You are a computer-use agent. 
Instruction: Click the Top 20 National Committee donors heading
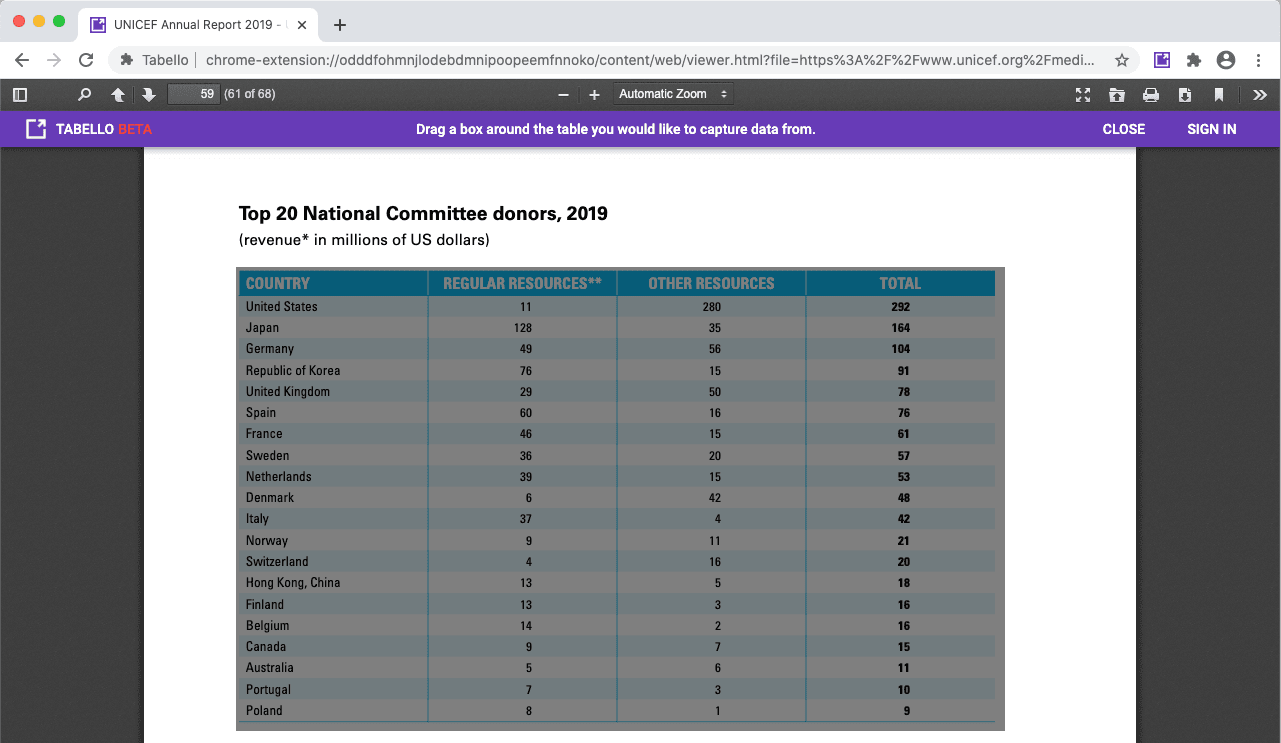[x=423, y=213]
